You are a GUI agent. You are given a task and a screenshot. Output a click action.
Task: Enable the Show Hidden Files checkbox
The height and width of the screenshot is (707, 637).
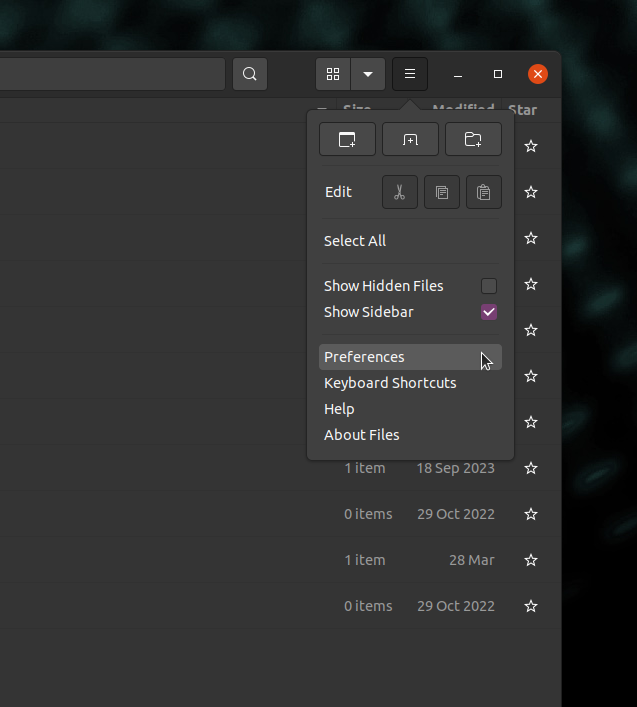489,286
